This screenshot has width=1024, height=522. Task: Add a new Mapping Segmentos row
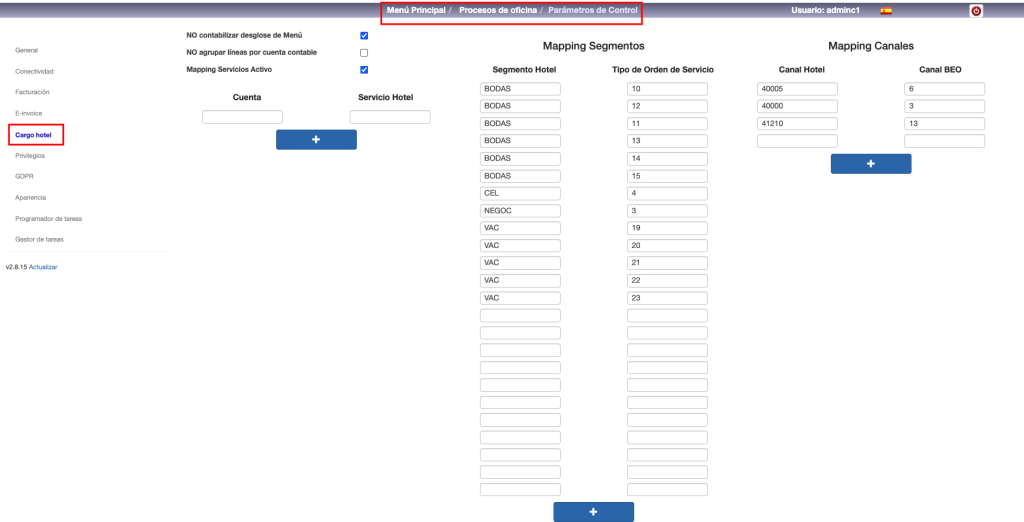pos(593,512)
